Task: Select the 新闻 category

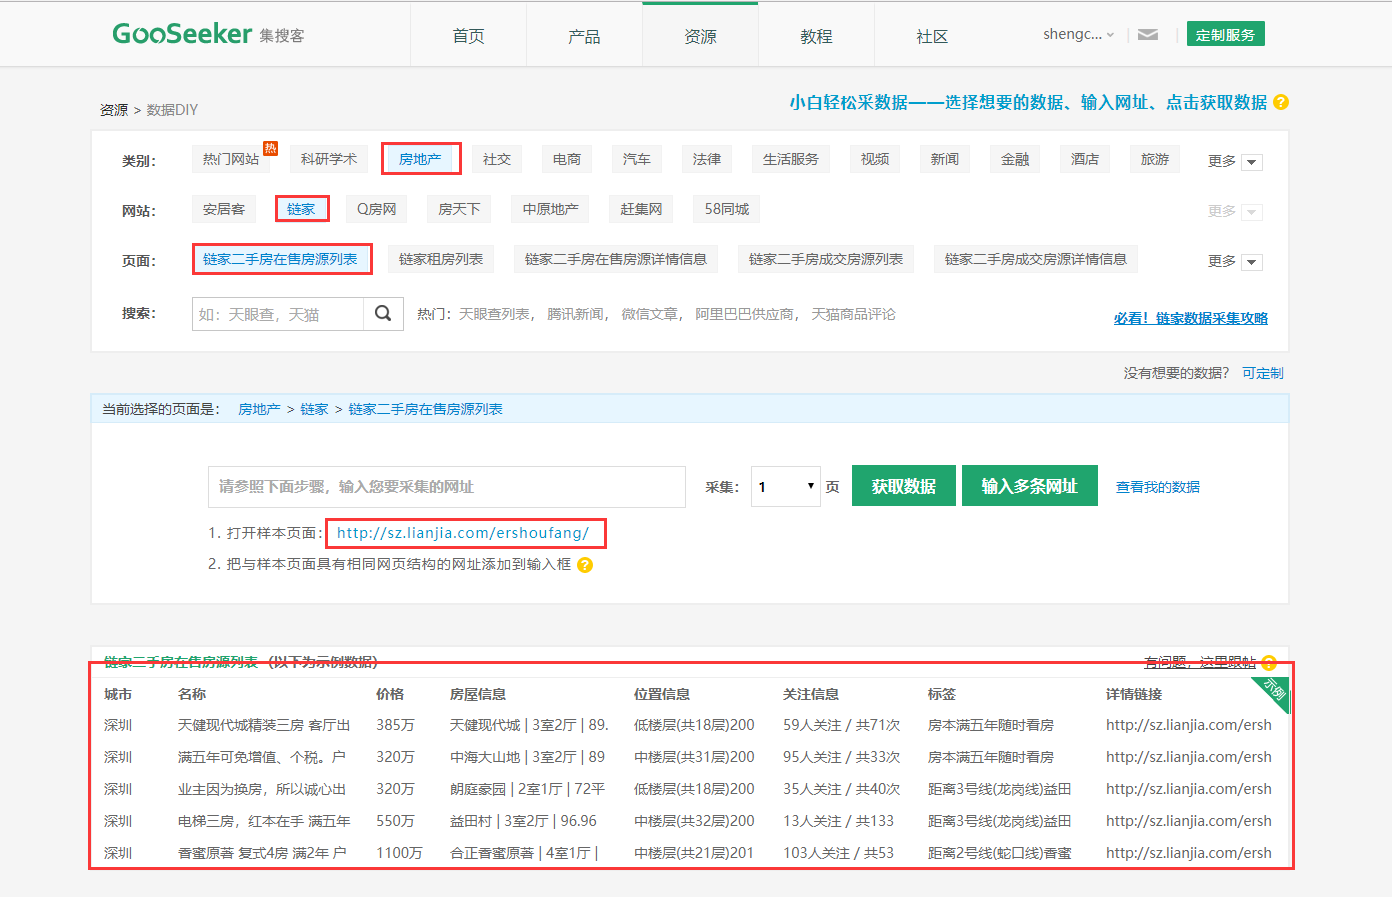Action: tap(945, 159)
